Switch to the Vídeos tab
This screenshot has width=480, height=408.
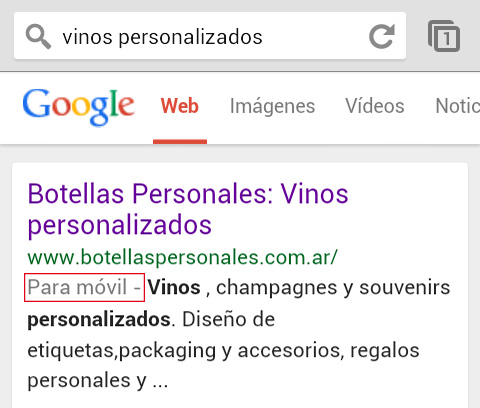[375, 106]
